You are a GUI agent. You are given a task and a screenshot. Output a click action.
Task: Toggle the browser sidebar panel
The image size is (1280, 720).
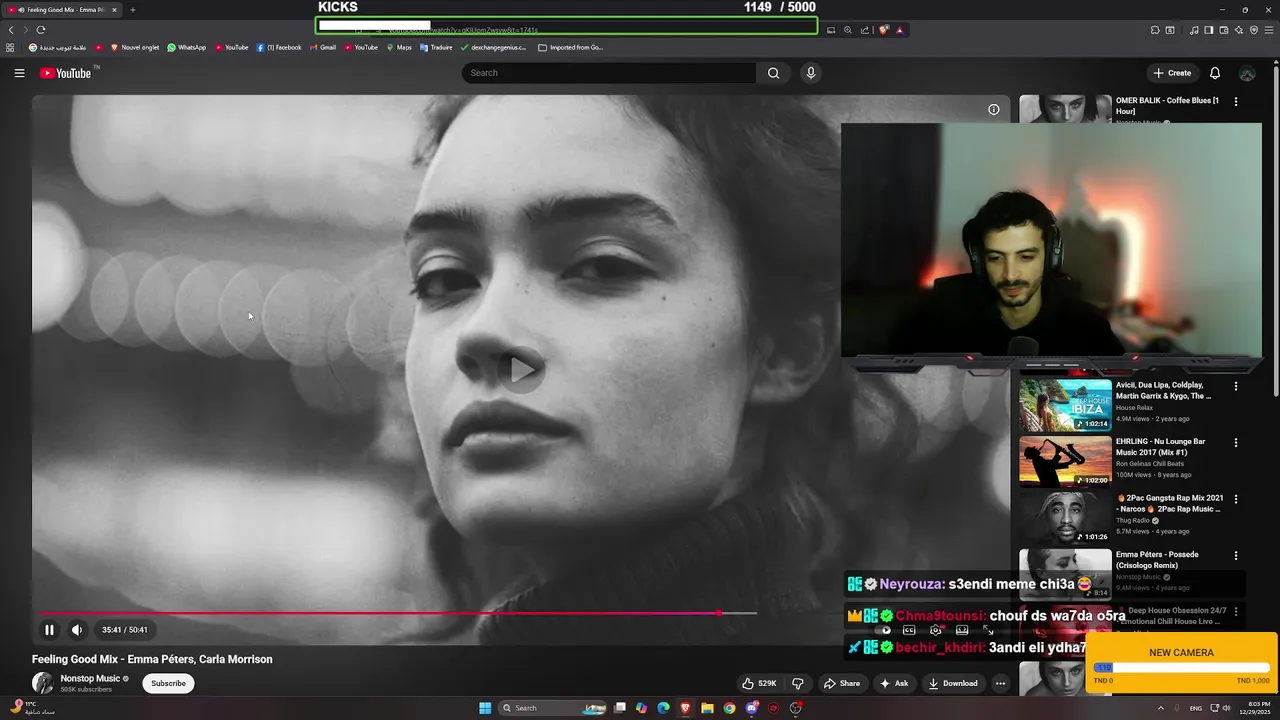point(1209,30)
